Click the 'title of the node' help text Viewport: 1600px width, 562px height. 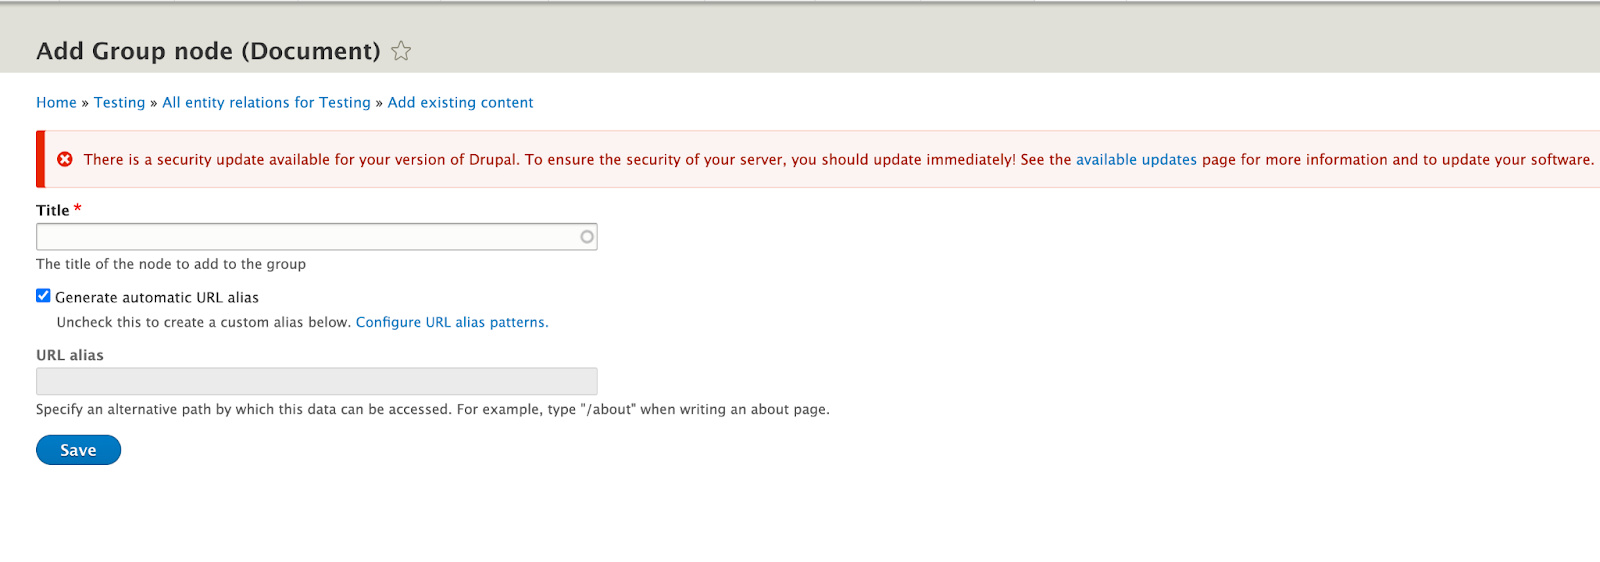(171, 264)
